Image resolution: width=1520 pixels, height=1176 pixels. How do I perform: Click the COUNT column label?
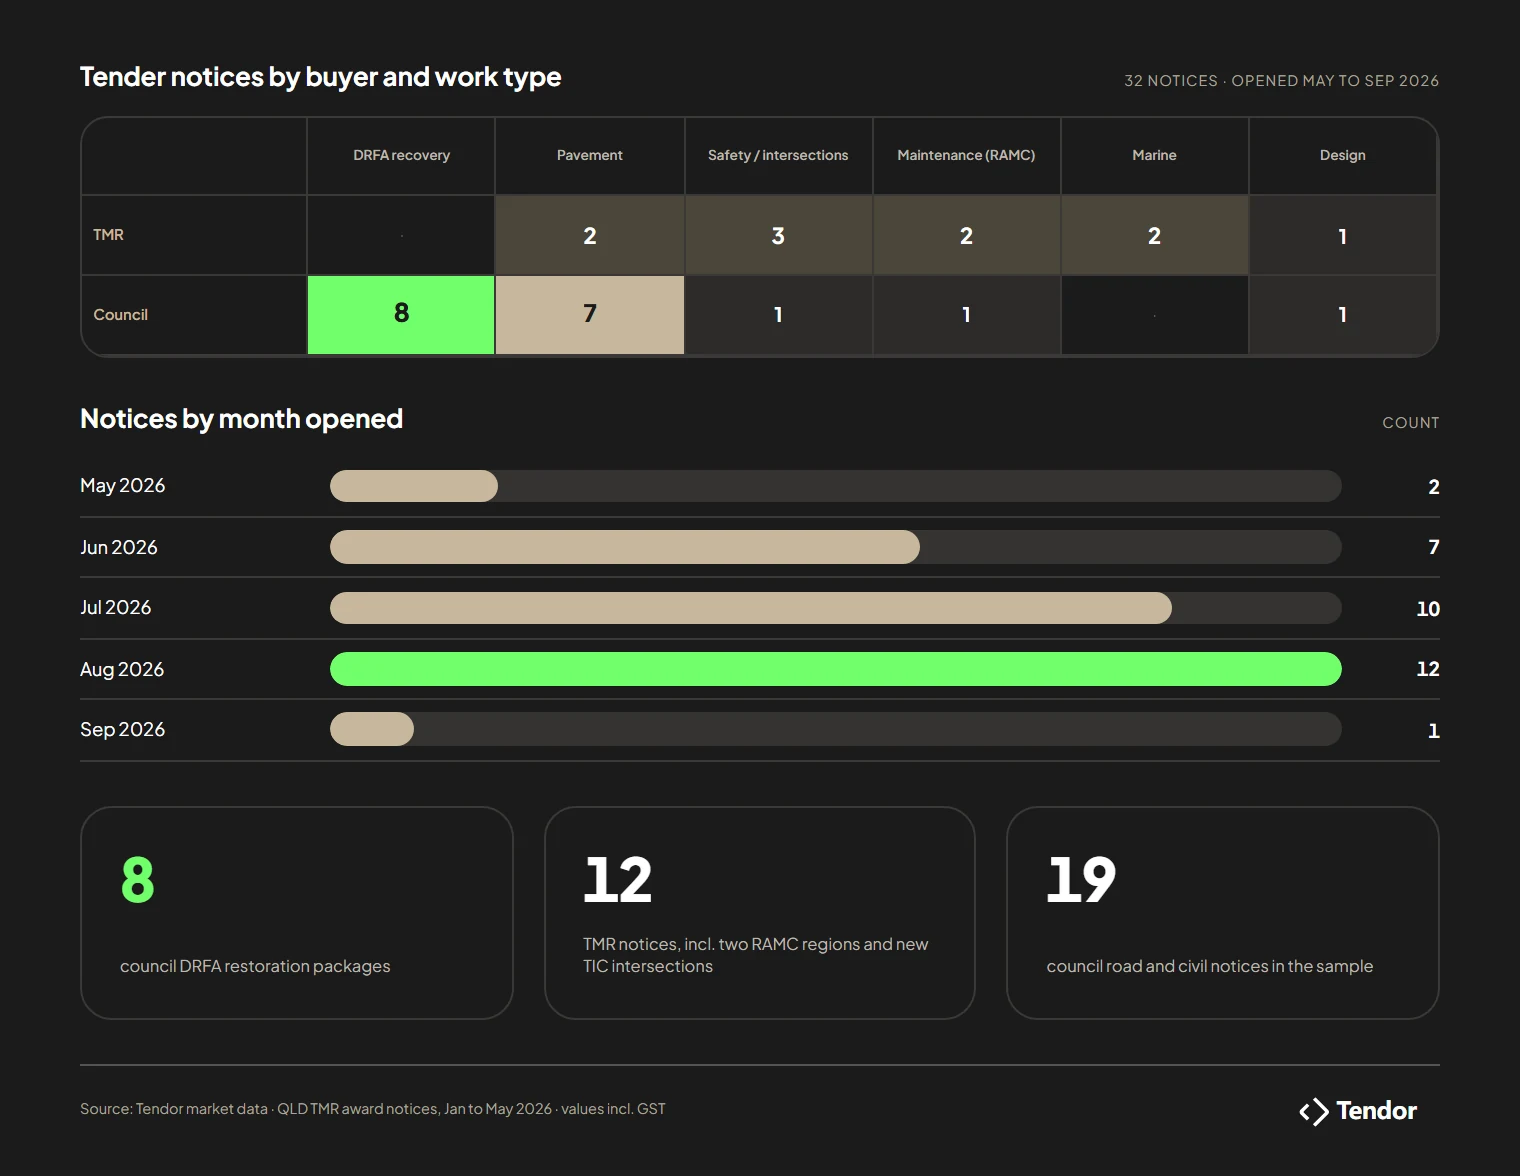pos(1411,423)
